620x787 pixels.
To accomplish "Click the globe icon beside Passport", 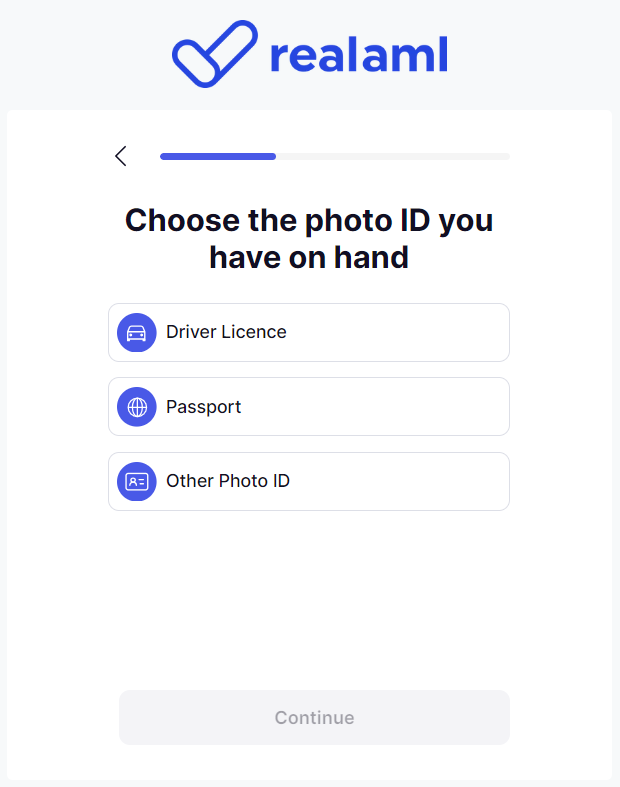I will (x=137, y=407).
